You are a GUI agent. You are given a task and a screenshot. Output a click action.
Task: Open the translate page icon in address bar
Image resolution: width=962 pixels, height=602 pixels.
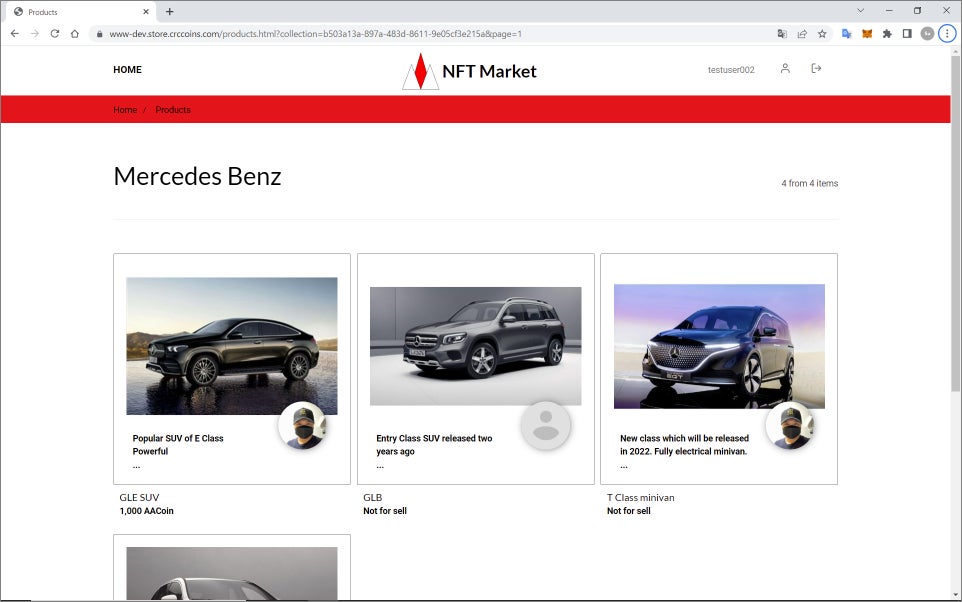click(x=782, y=34)
